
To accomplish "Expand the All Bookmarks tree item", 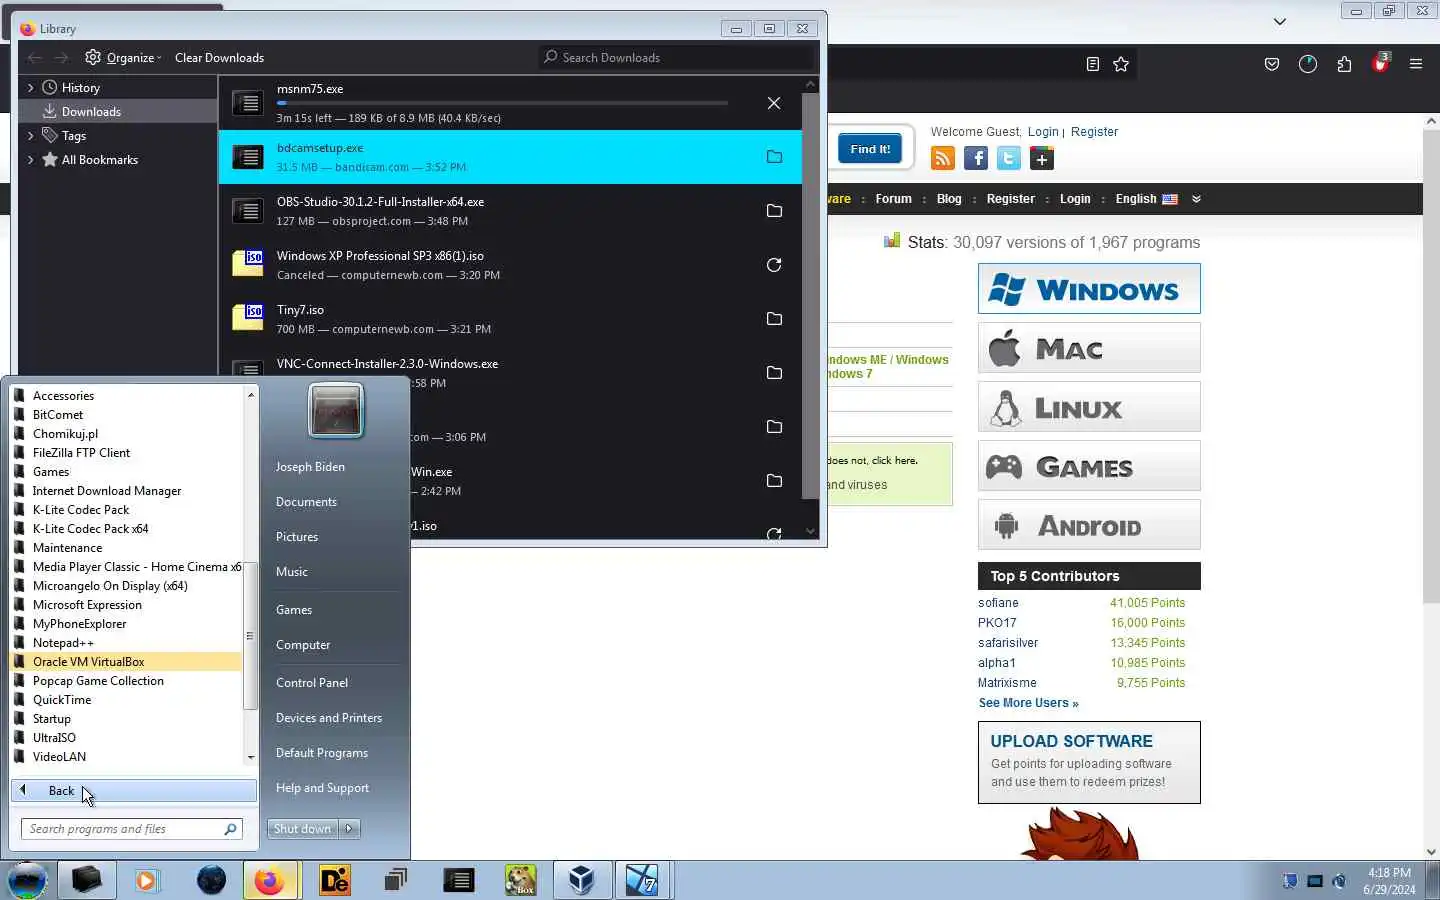I will click(x=30, y=160).
